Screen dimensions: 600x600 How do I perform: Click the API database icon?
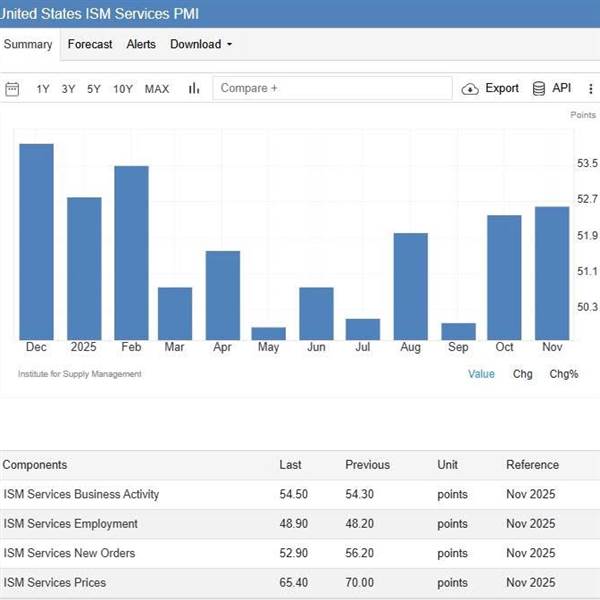(539, 89)
